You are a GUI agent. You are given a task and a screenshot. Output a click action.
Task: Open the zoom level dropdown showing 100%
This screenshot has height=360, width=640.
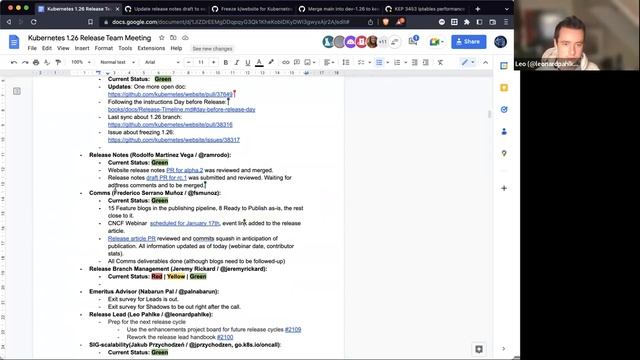(x=80, y=62)
